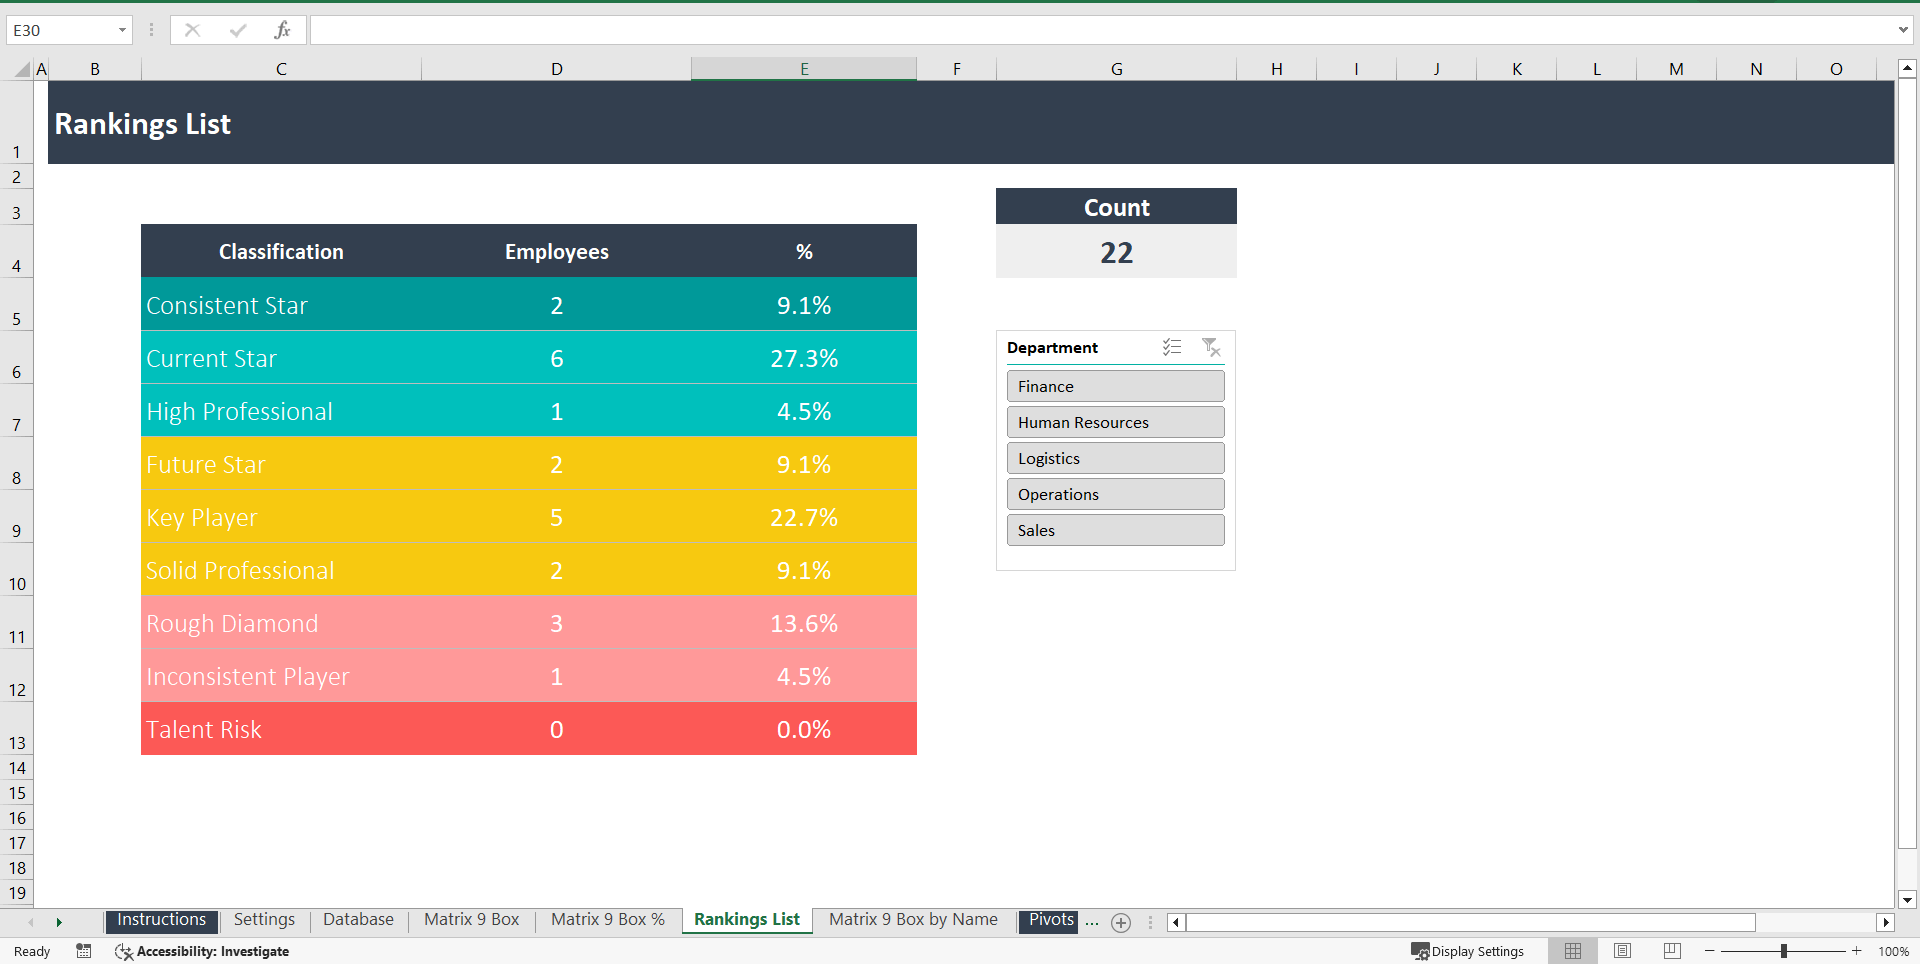Click the horizontal scrollbar thumb
Image resolution: width=1920 pixels, height=966 pixels.
click(1470, 922)
